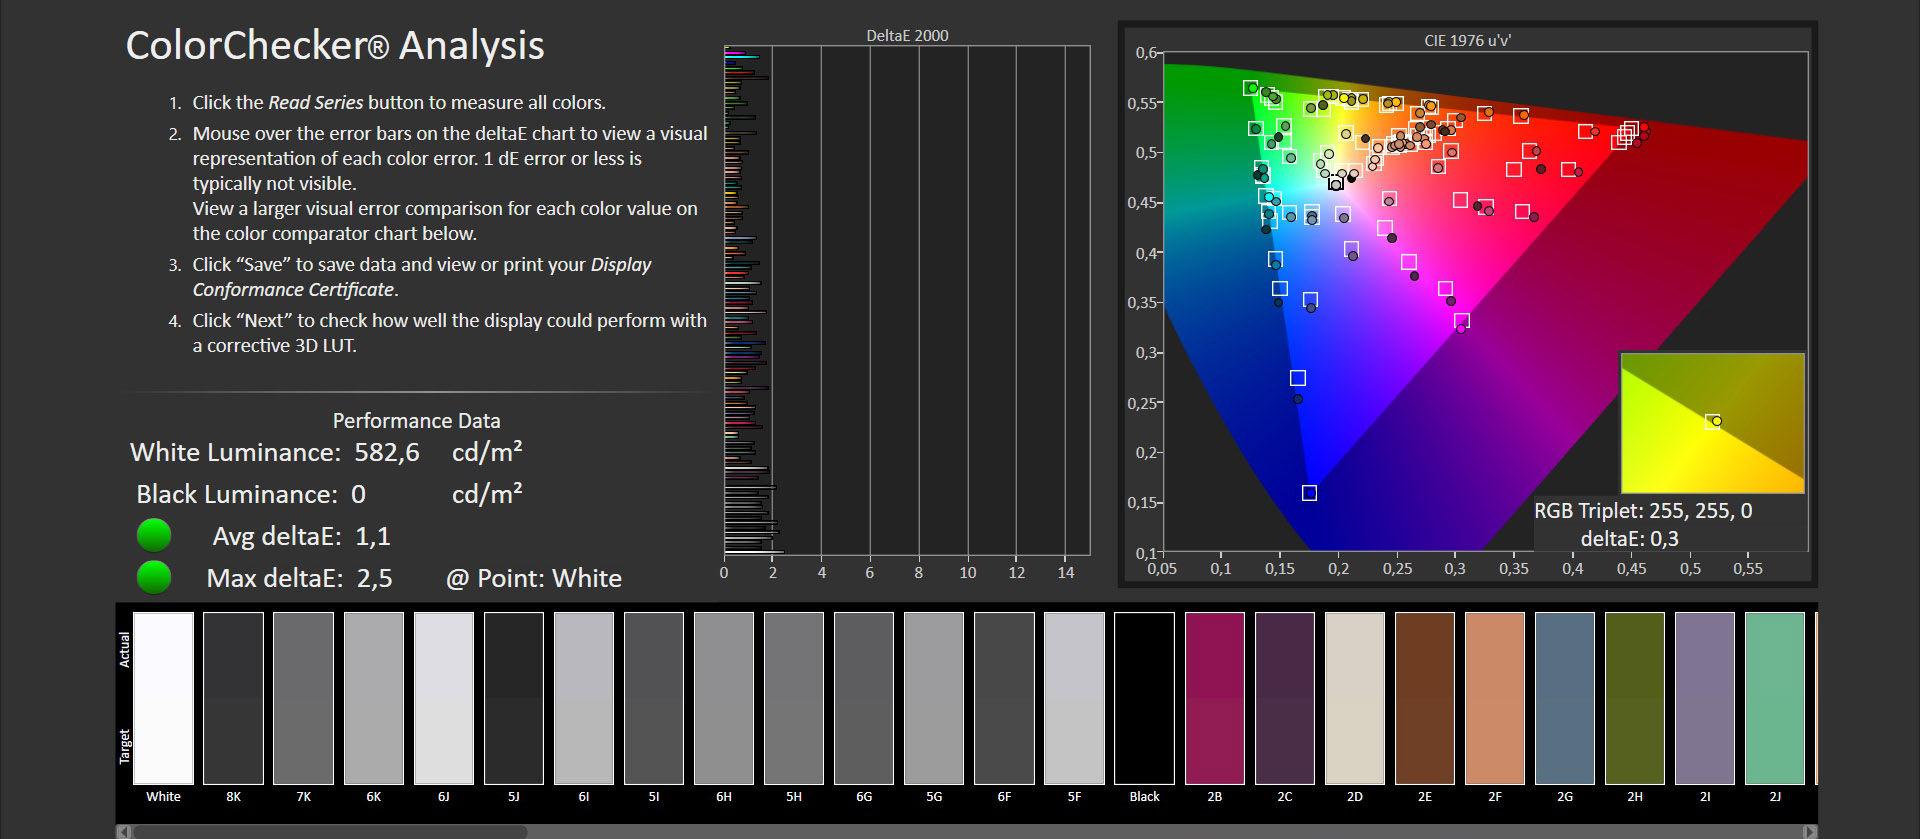Choose the 2H olive green swatch
This screenshot has width=1920, height=839.
tap(1635, 698)
